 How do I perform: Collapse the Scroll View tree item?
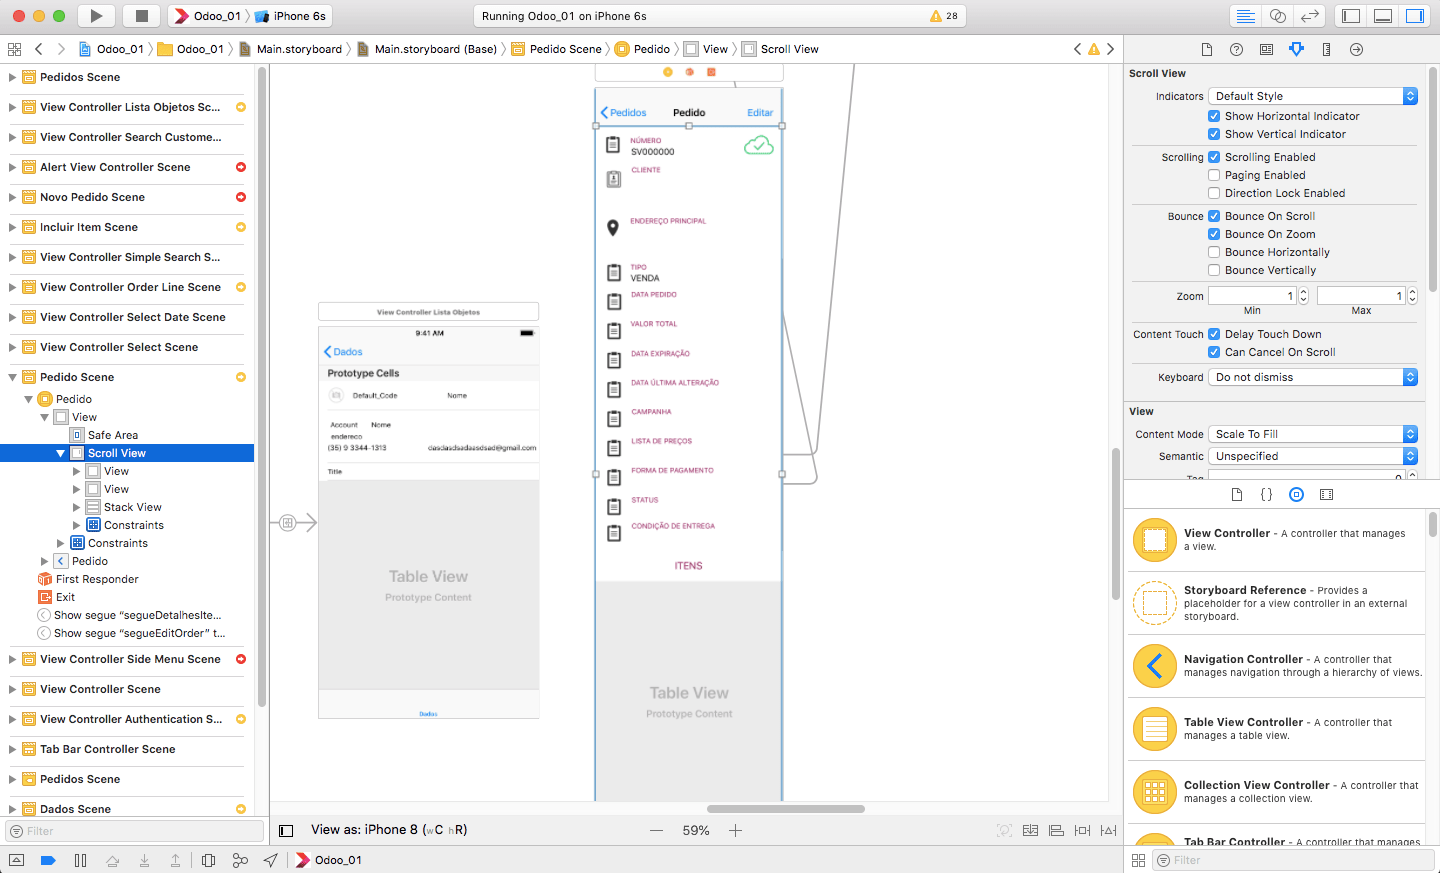click(61, 452)
